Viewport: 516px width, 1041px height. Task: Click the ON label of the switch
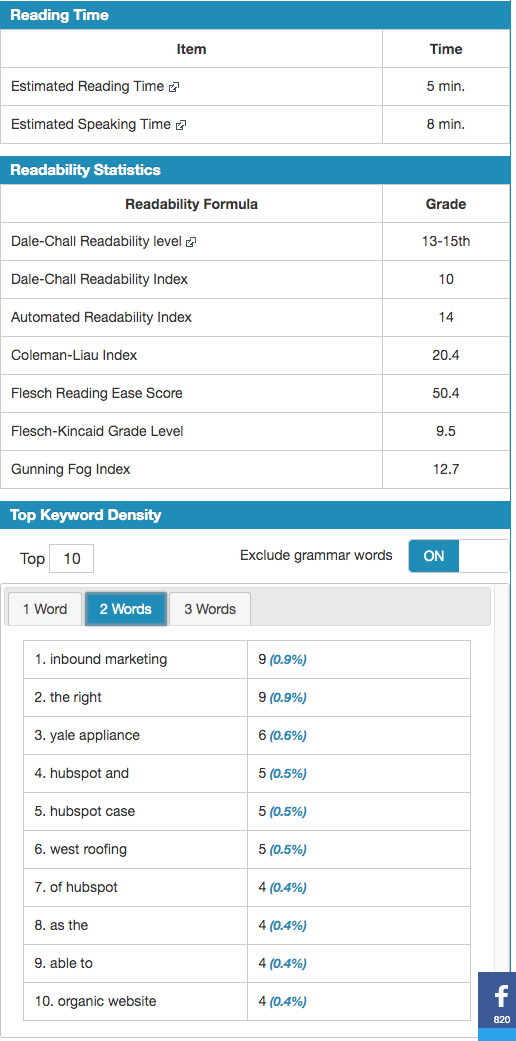(x=434, y=556)
